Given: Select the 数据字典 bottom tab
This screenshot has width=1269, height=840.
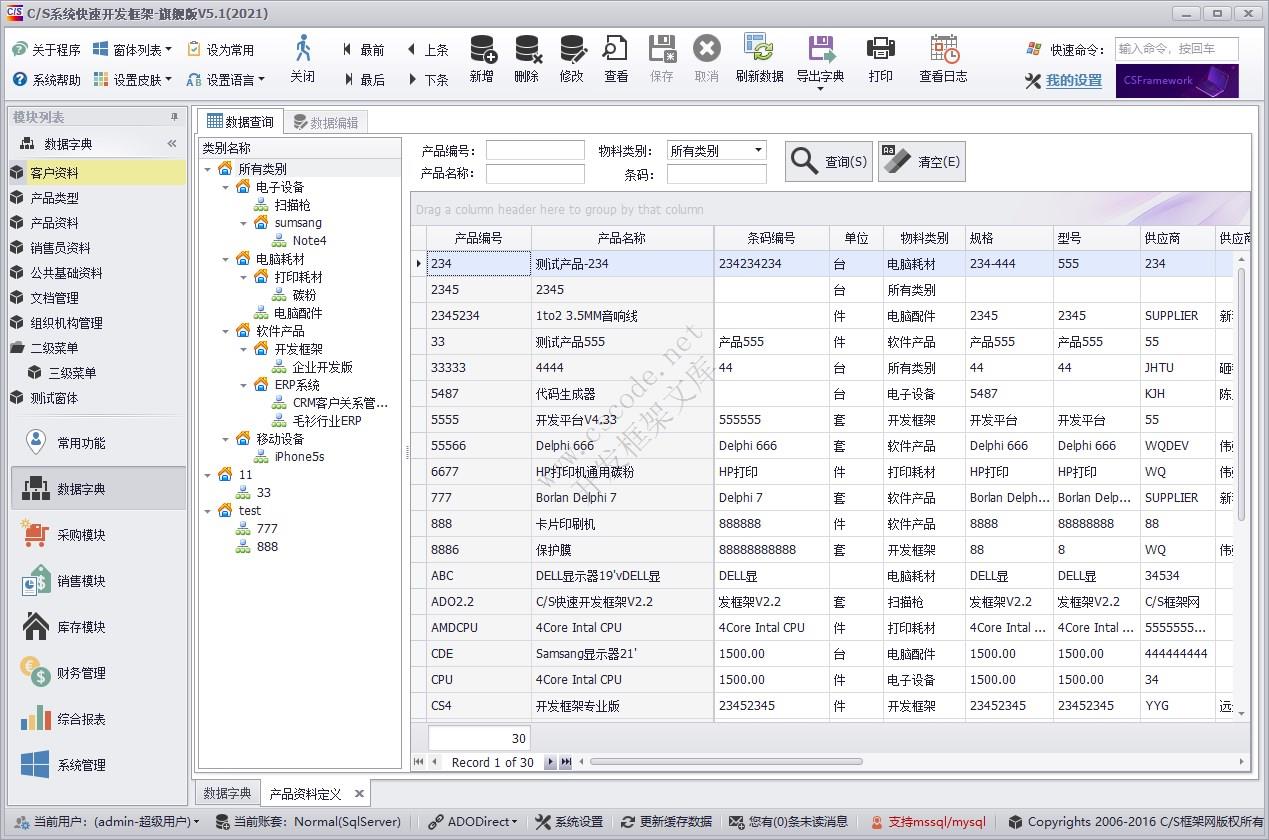Looking at the screenshot, I should 227,793.
